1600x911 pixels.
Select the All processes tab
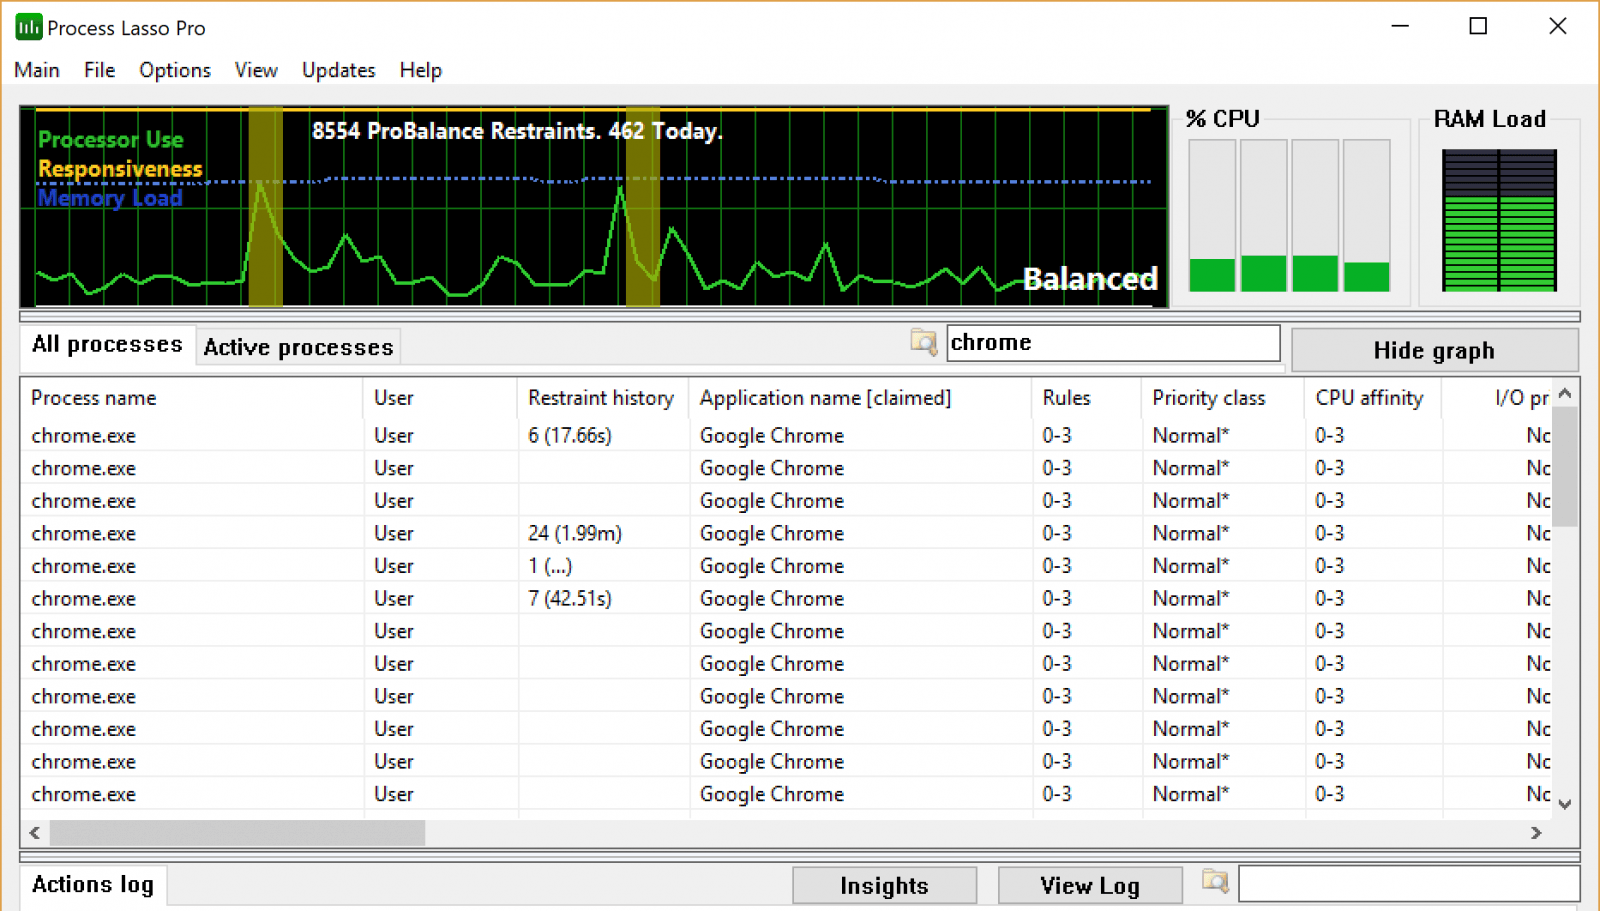point(107,345)
